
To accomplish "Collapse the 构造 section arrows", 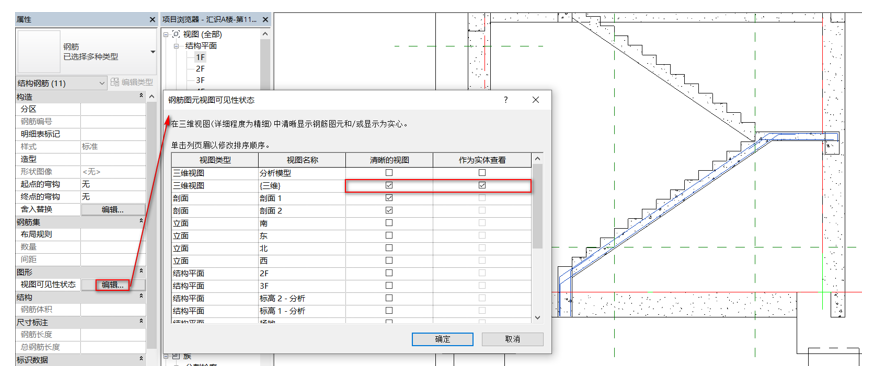I will tap(142, 97).
